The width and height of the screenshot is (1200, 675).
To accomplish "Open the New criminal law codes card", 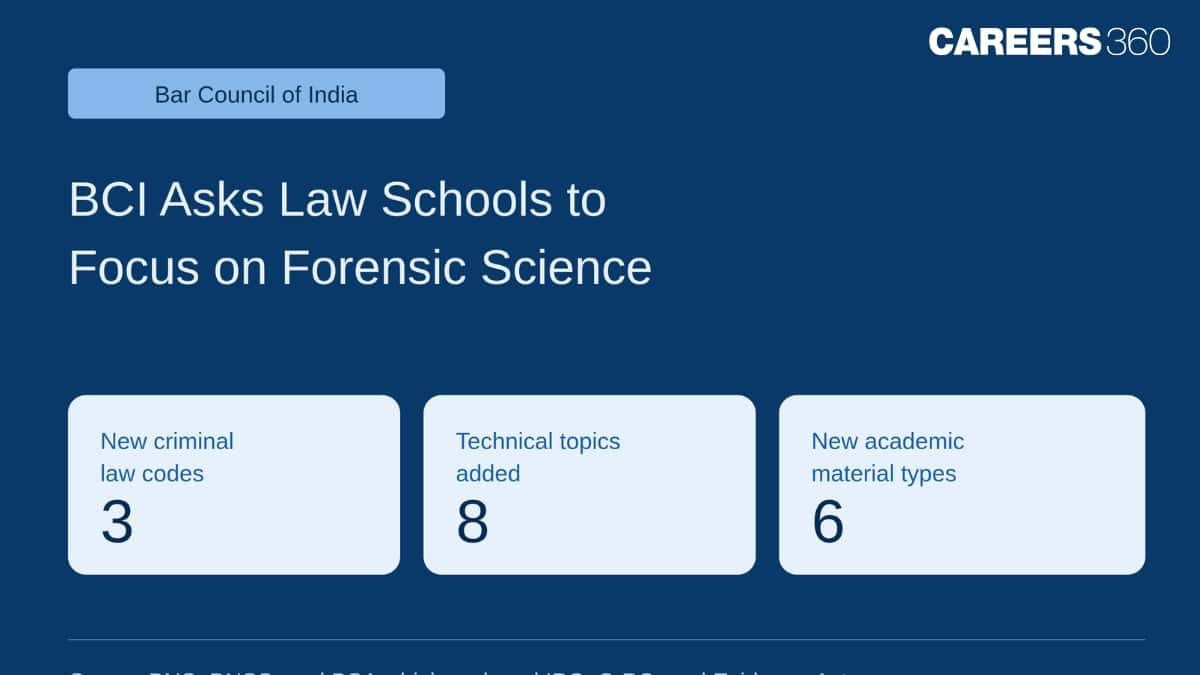I will [x=234, y=485].
